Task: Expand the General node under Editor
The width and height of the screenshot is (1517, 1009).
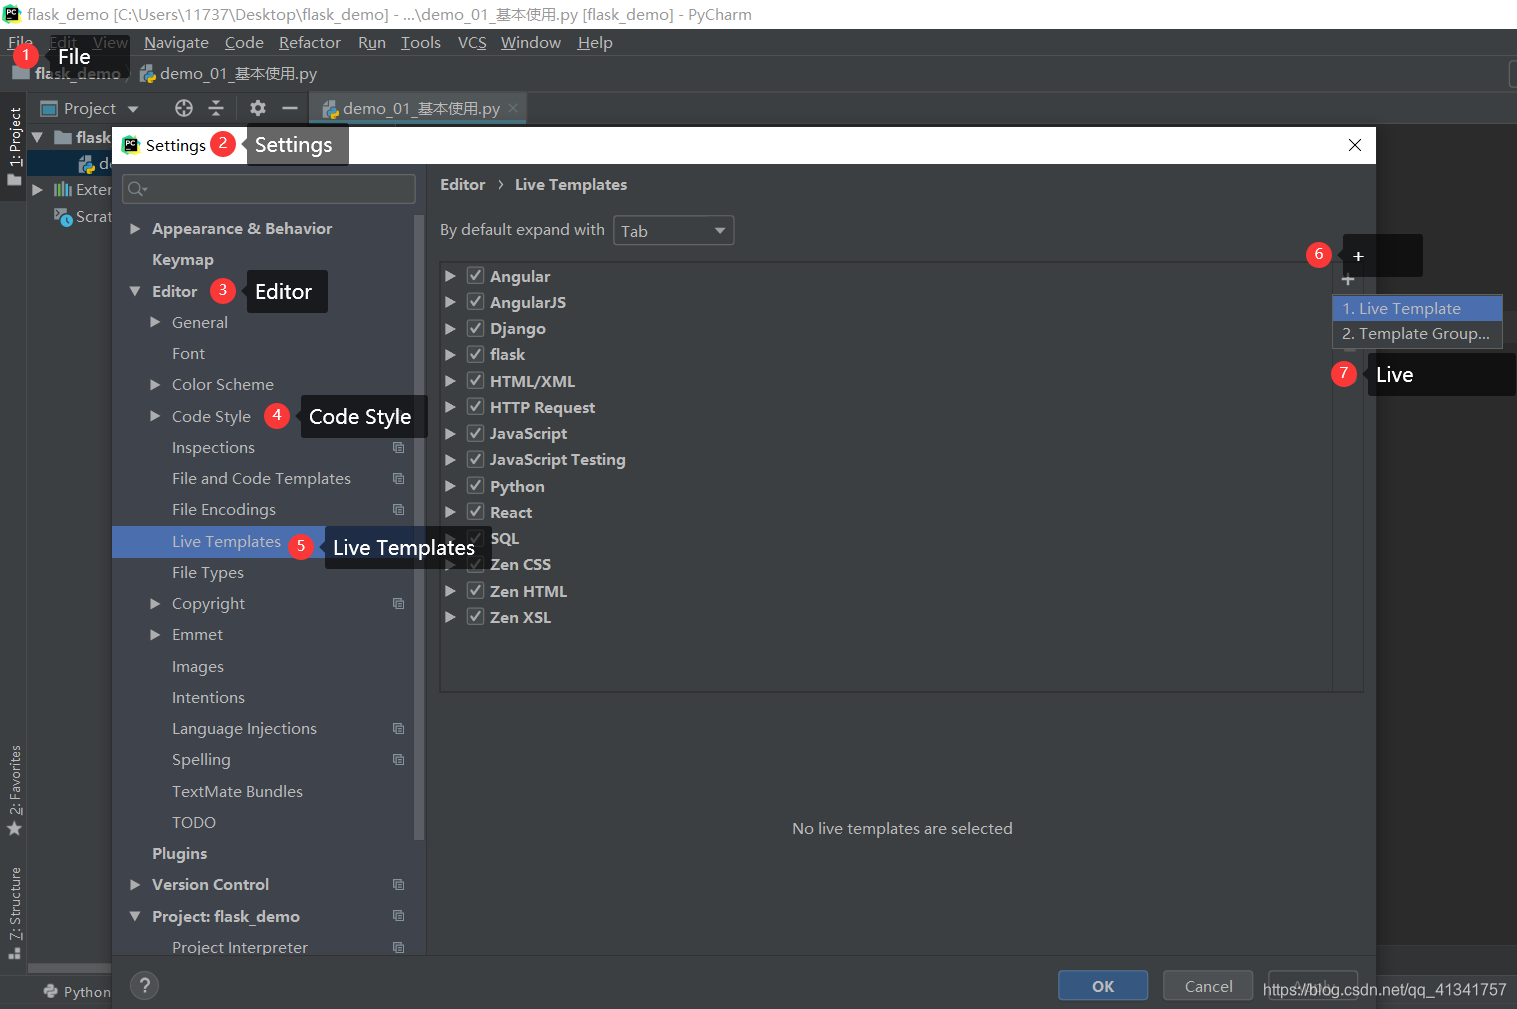Action: coord(155,322)
